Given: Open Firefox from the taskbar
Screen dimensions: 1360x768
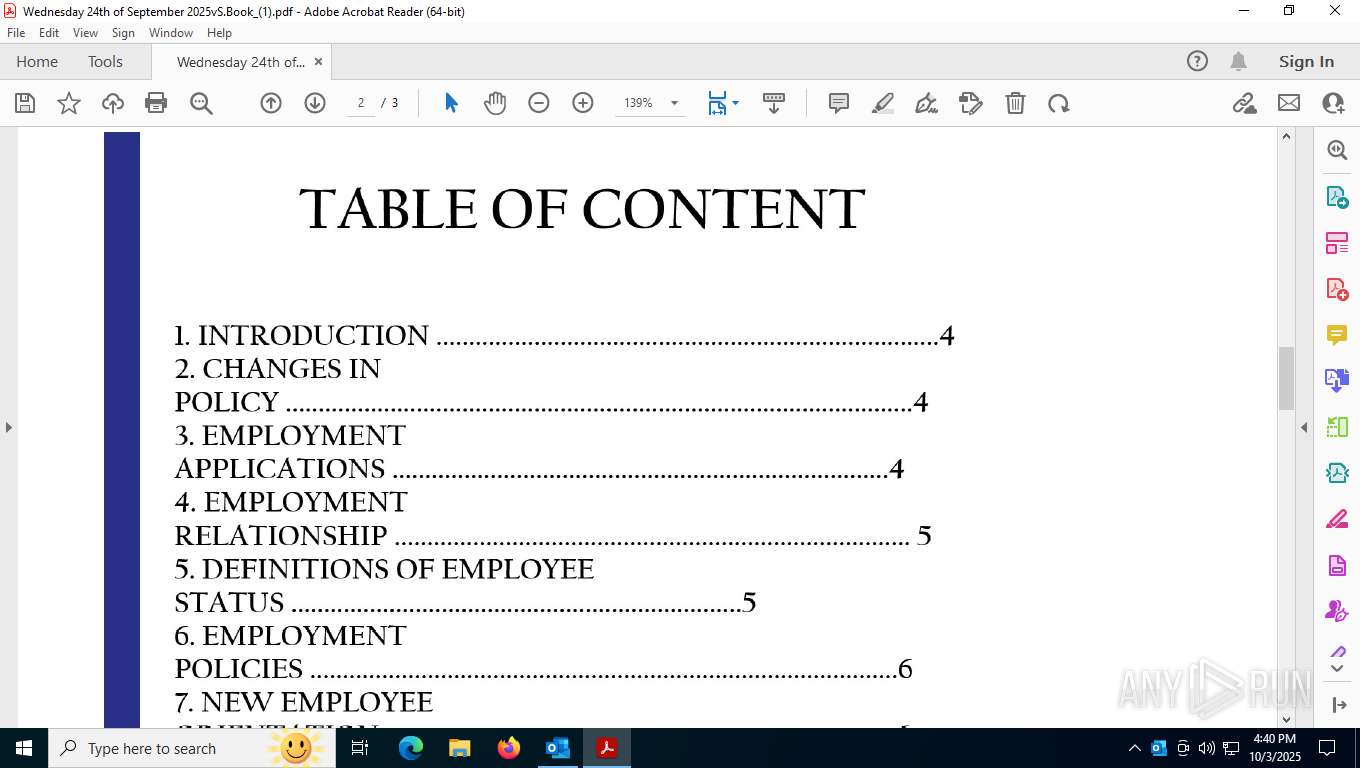Looking at the screenshot, I should [509, 748].
